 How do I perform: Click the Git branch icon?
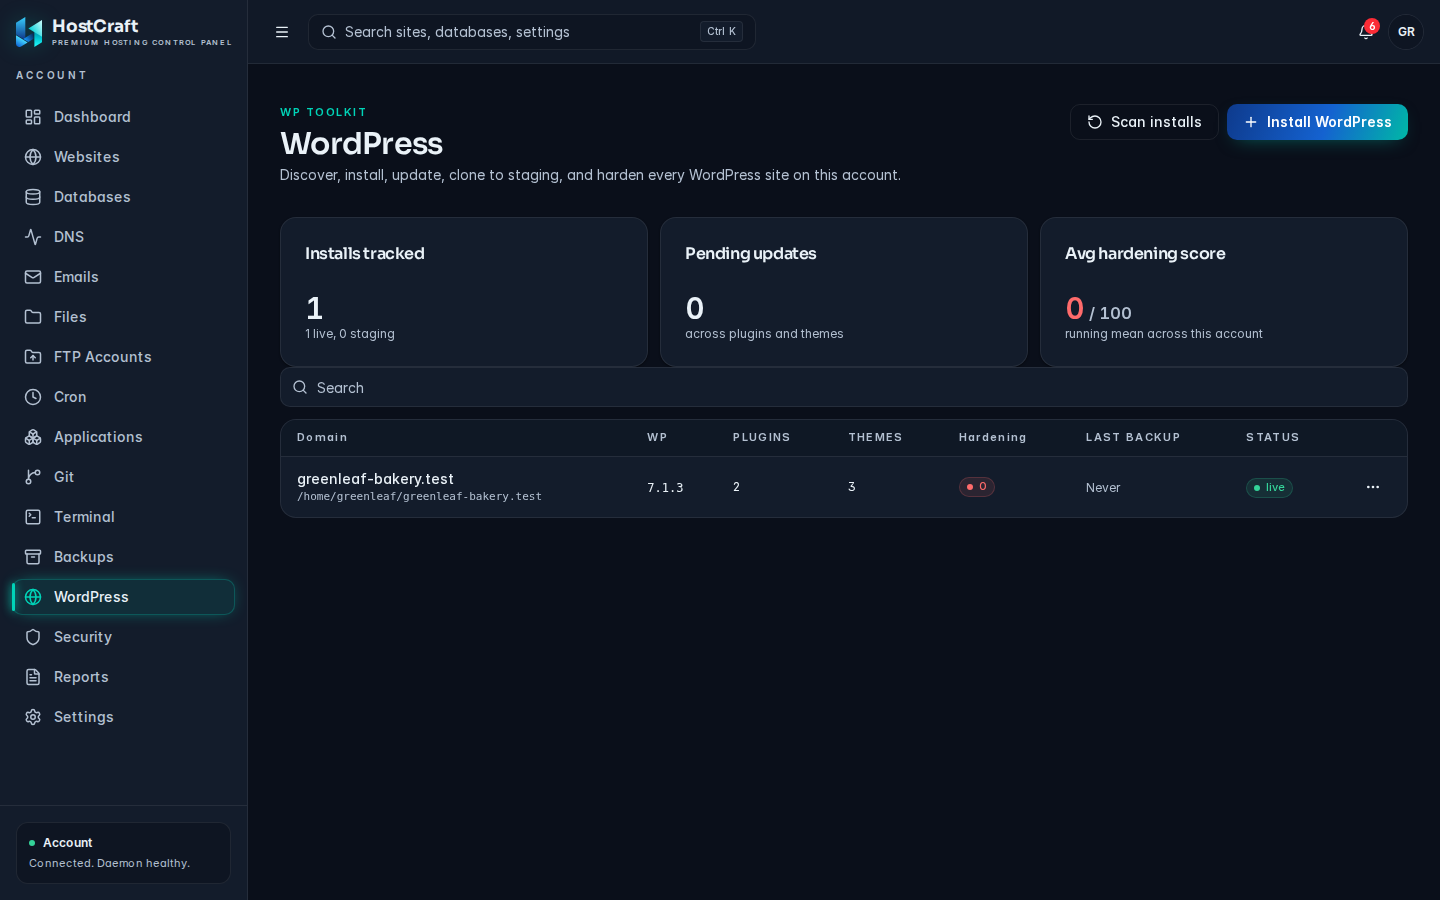[33, 477]
